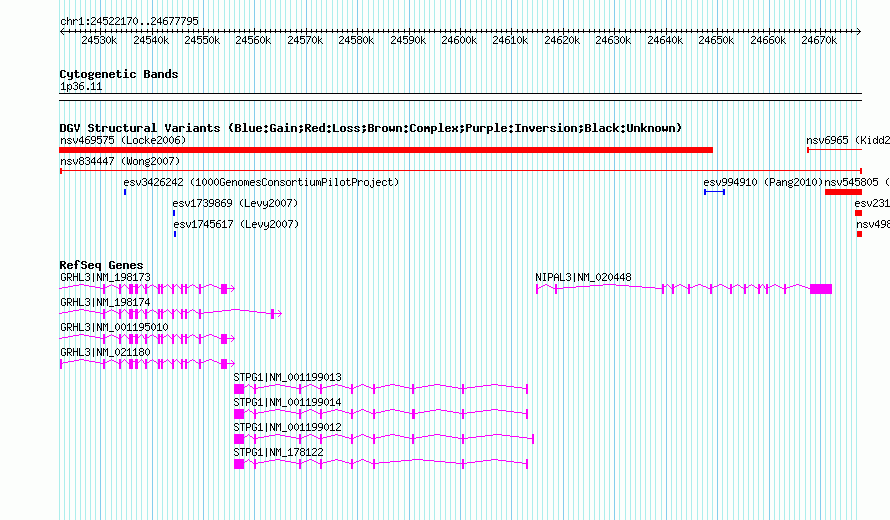
Task: Select the GRHL3 NM_198173 gene model glyph
Action: 147,289
